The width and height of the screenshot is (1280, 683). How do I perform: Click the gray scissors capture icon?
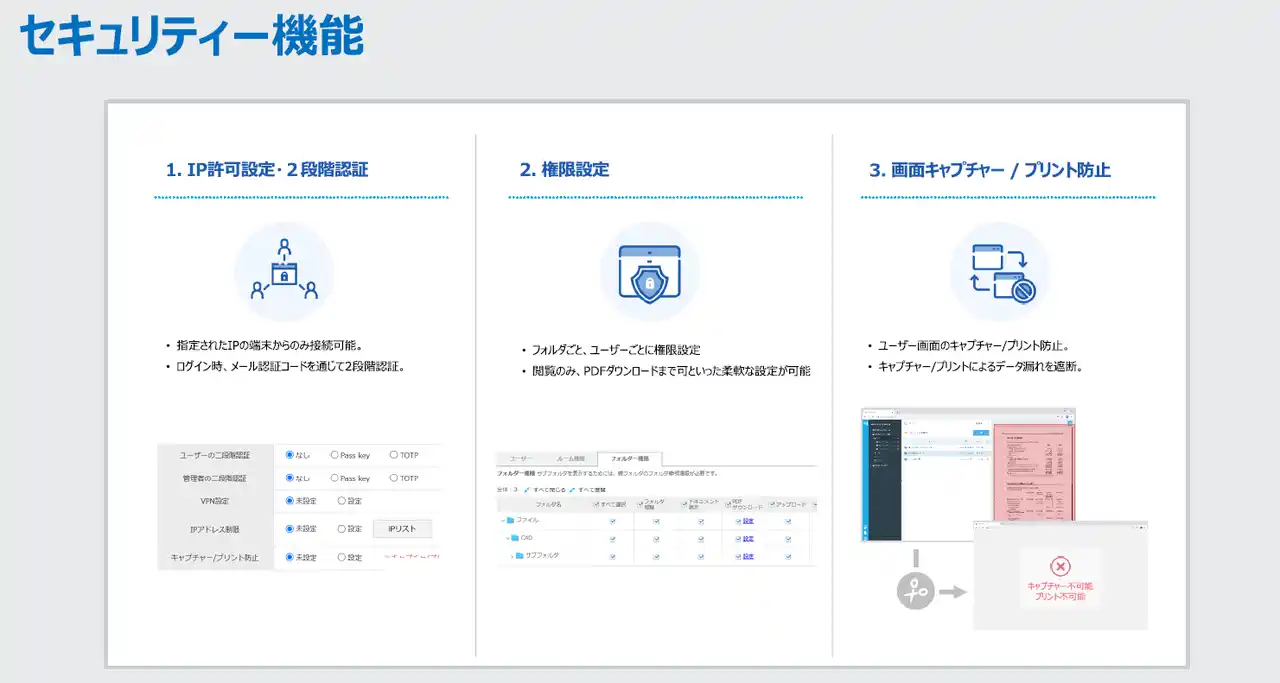(x=915, y=591)
